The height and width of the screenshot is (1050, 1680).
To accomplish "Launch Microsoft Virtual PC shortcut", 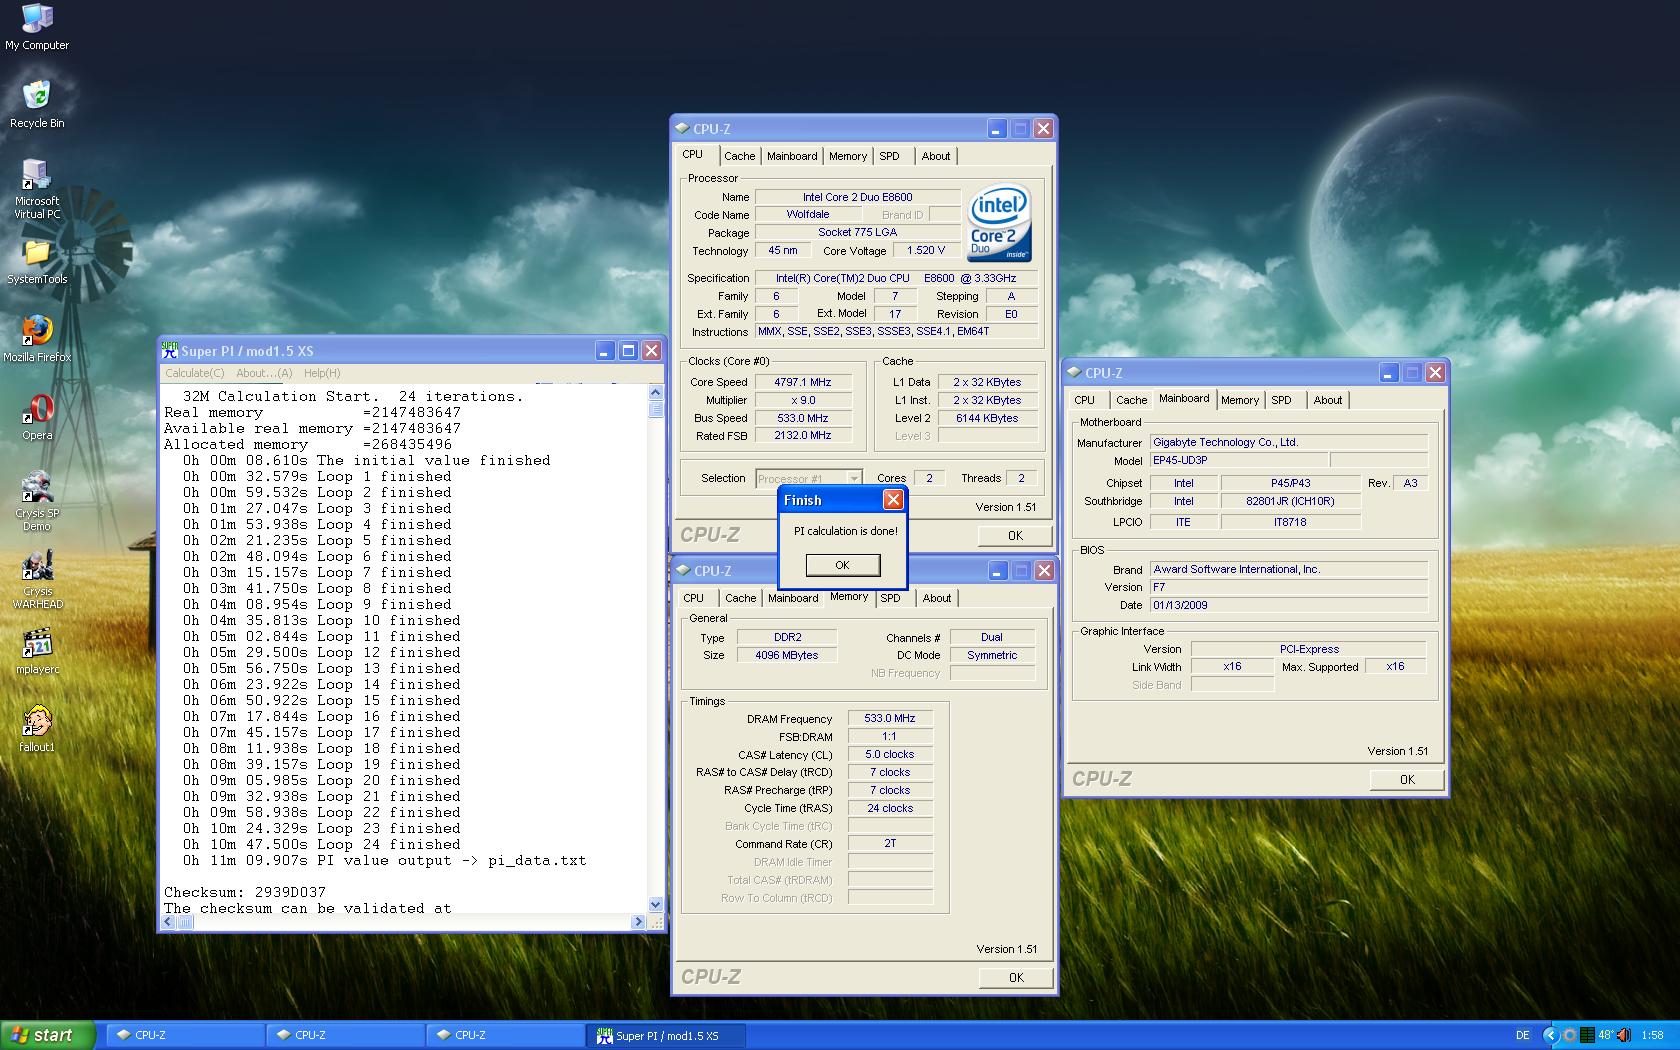I will (37, 176).
